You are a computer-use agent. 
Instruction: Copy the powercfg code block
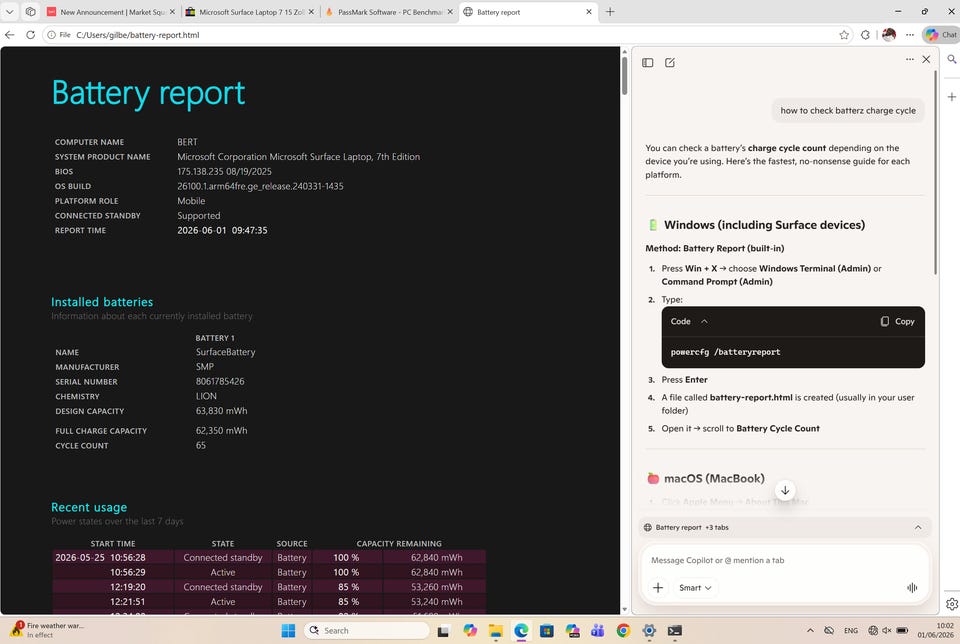(x=898, y=321)
